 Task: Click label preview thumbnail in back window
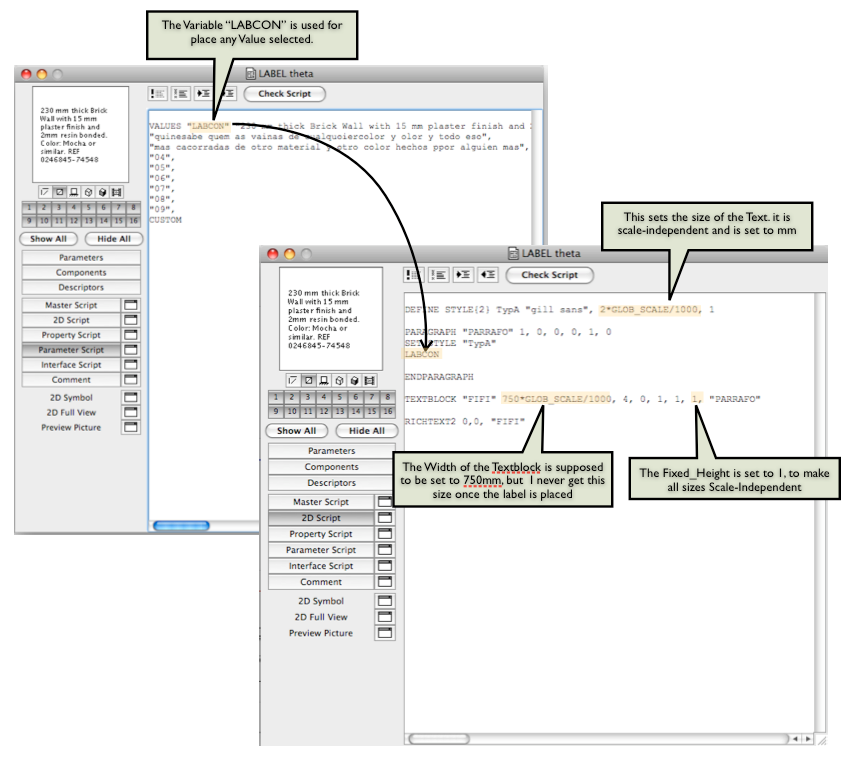(80, 135)
